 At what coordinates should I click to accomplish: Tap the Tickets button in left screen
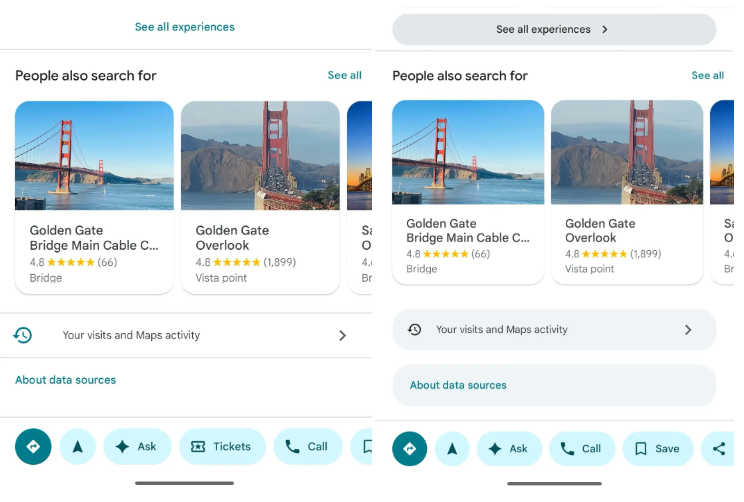point(221,447)
